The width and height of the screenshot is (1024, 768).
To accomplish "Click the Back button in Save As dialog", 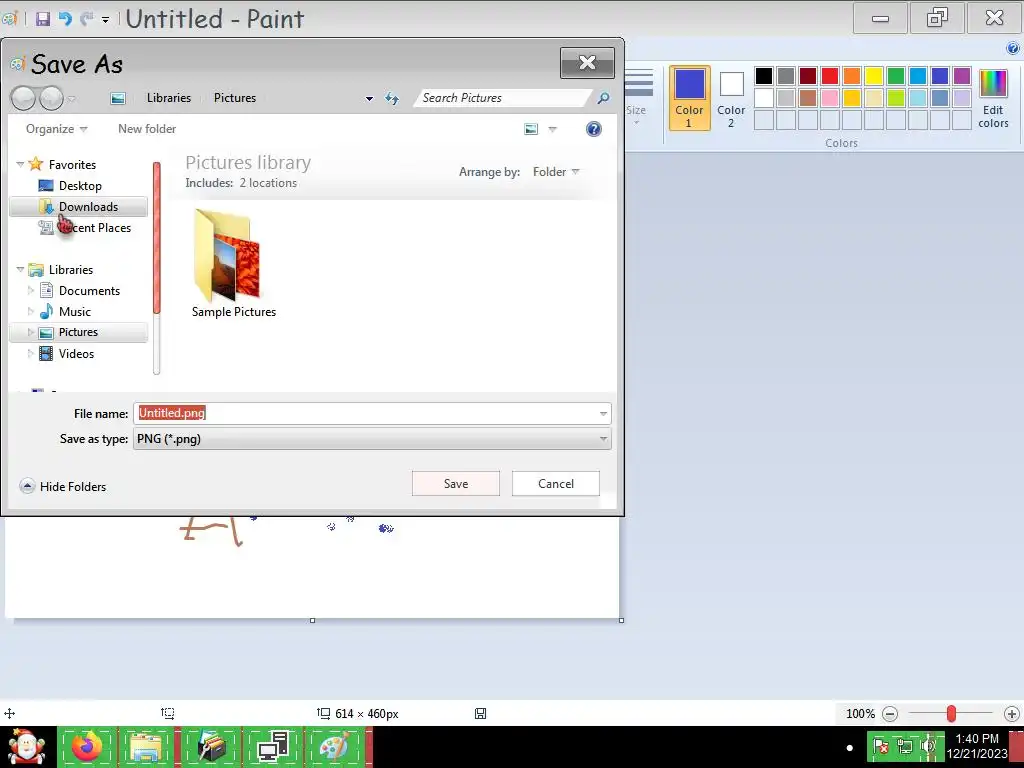I will tap(24, 99).
